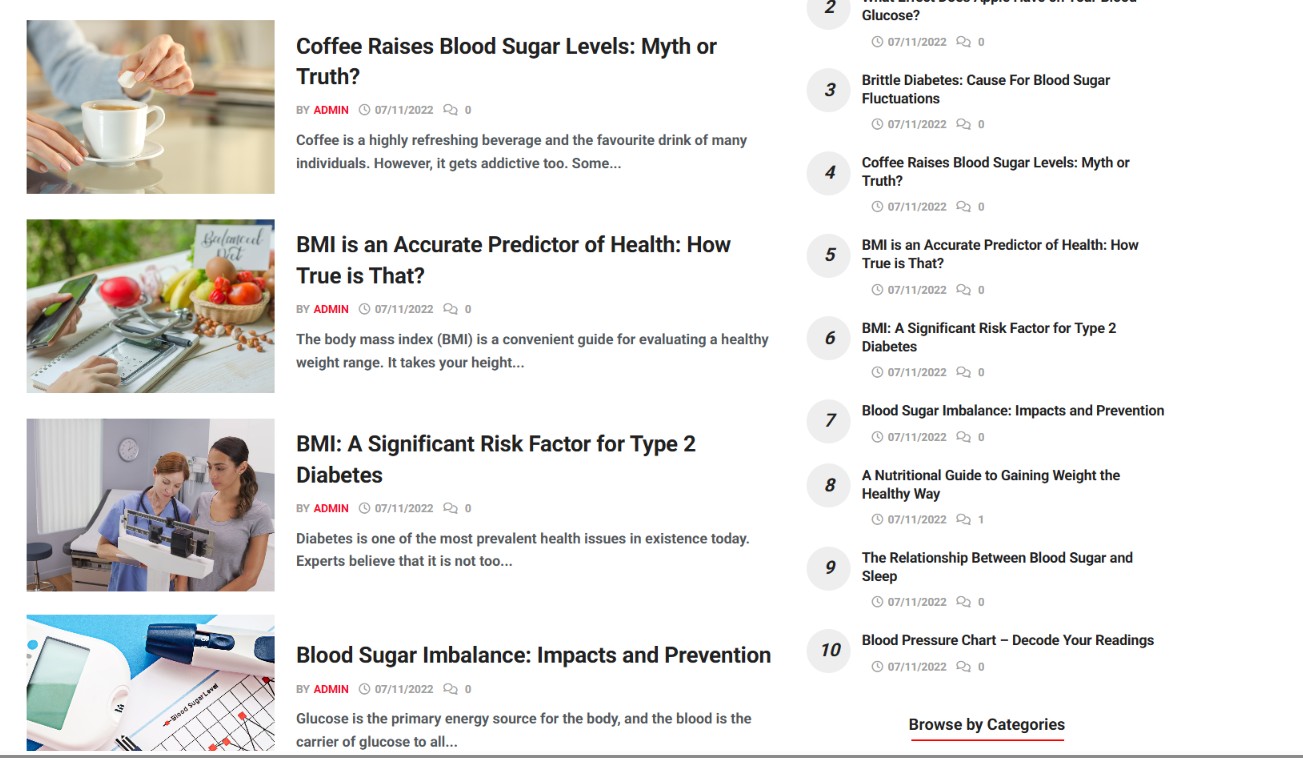
Task: Click clock icon under BMI Accurate Predictor article
Action: (x=365, y=309)
